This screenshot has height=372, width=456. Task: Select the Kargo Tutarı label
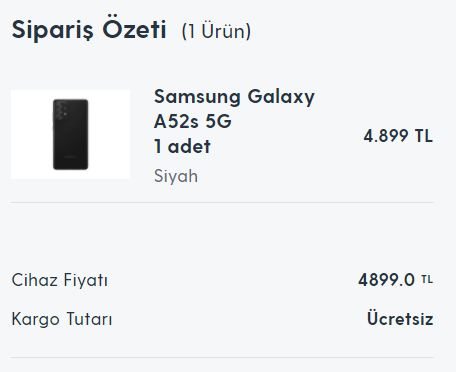pos(62,319)
